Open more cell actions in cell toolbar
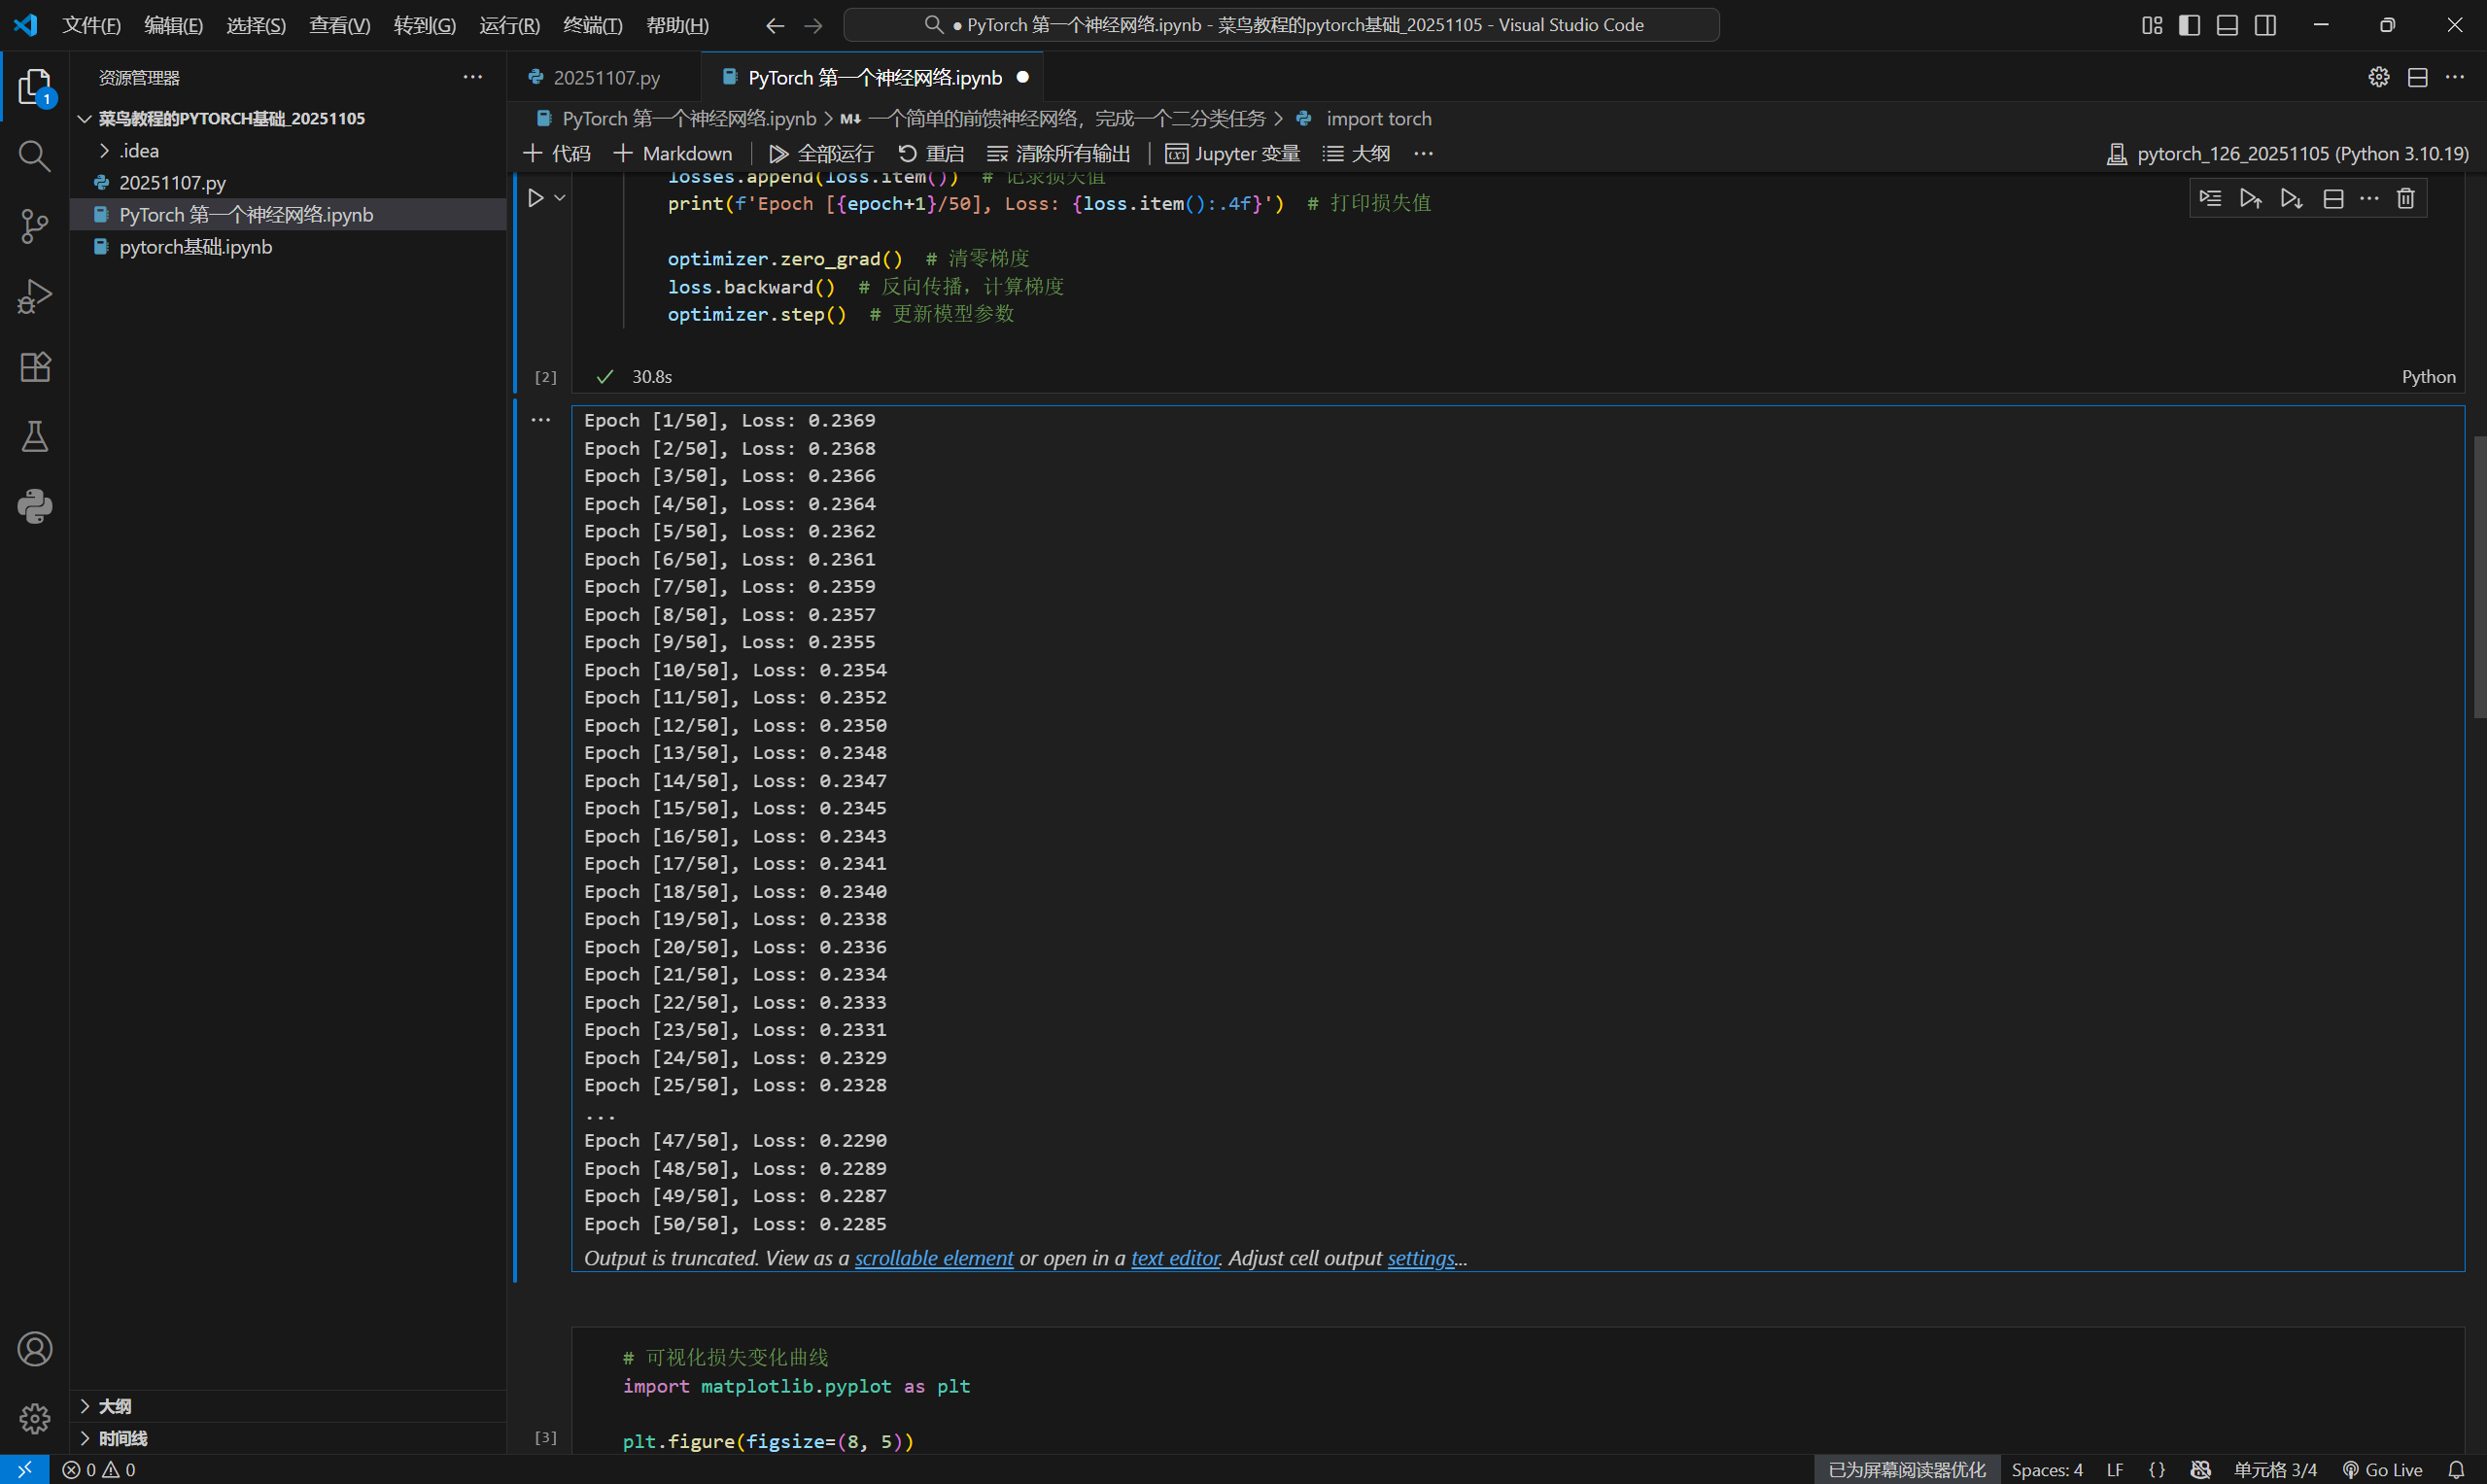This screenshot has height=1484, width=2487. 2369,198
